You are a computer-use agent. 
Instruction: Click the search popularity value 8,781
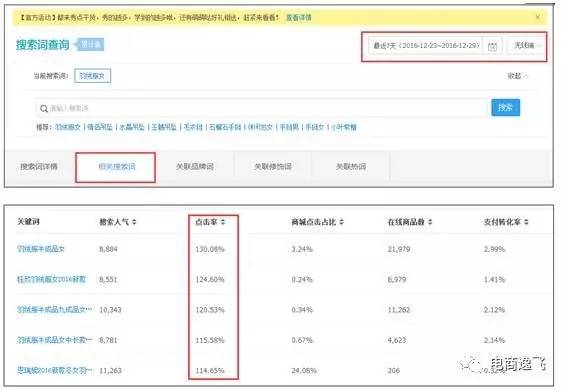[108, 340]
